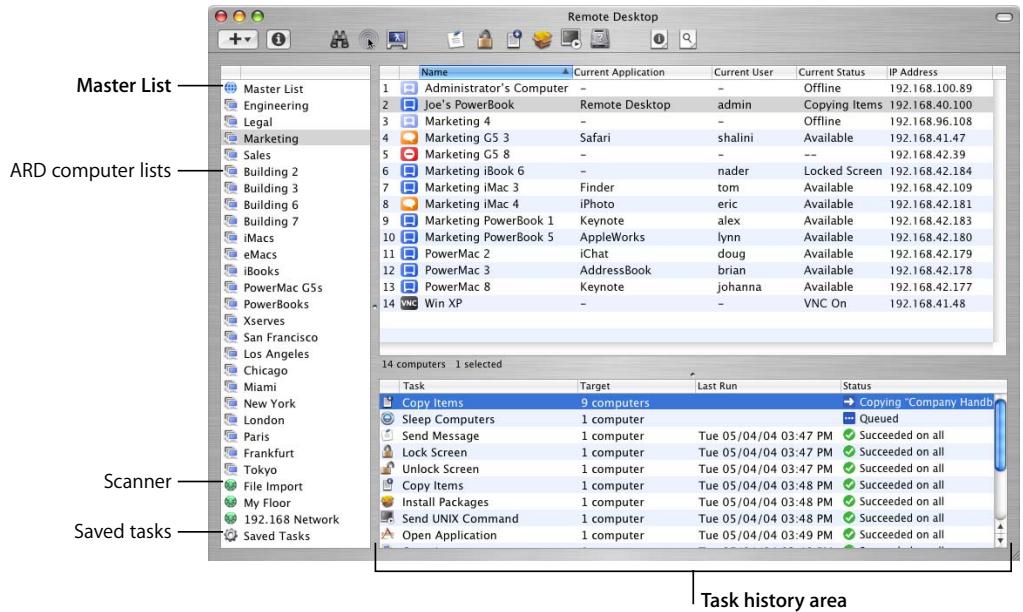Click the Get Info button beside Add
Image resolution: width=1023 pixels, height=612 pixels.
tap(279, 39)
